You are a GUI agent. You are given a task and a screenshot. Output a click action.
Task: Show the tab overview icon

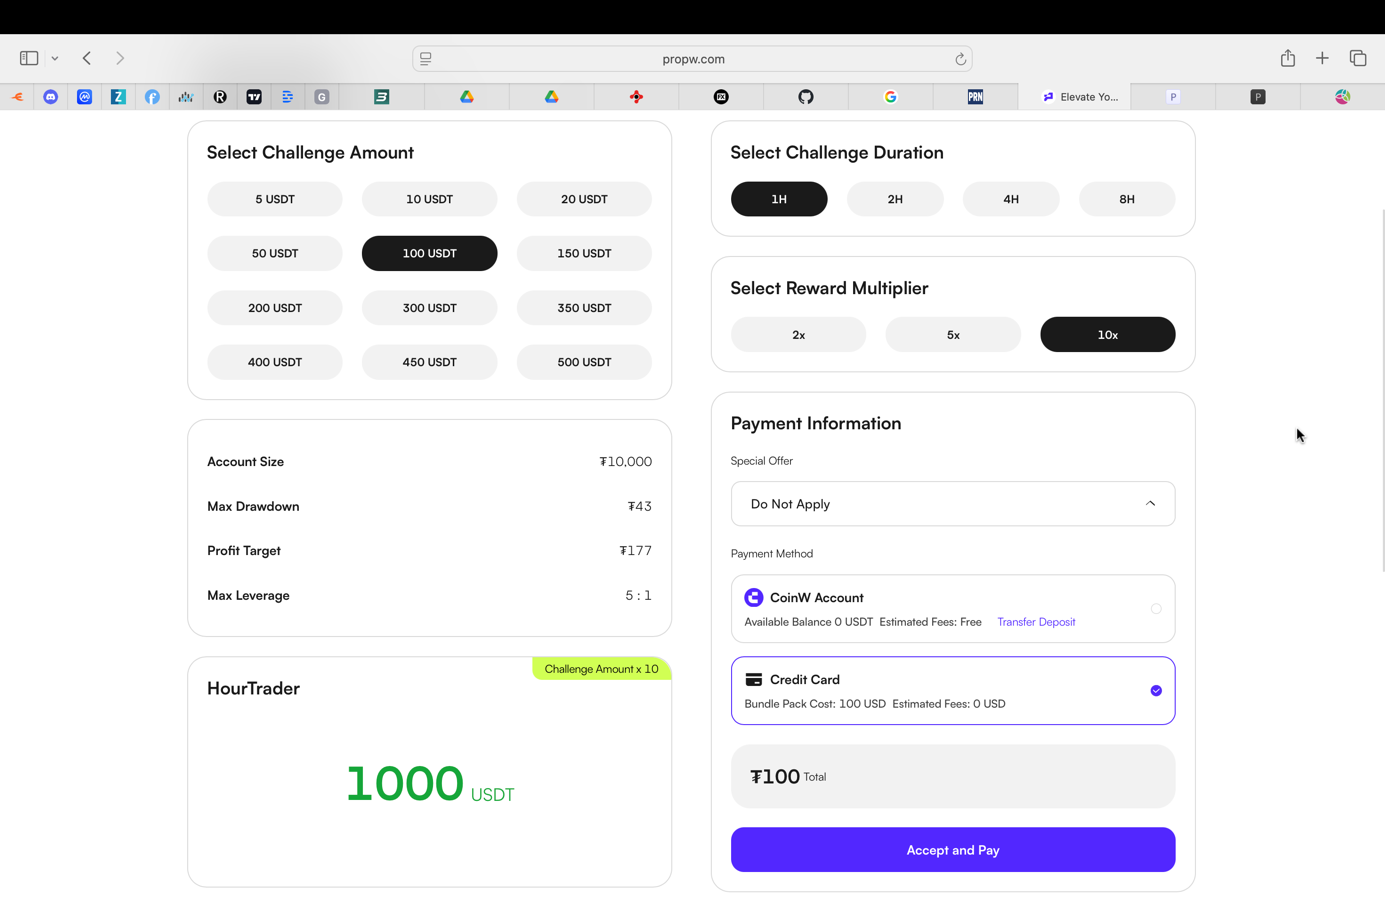tap(1357, 58)
